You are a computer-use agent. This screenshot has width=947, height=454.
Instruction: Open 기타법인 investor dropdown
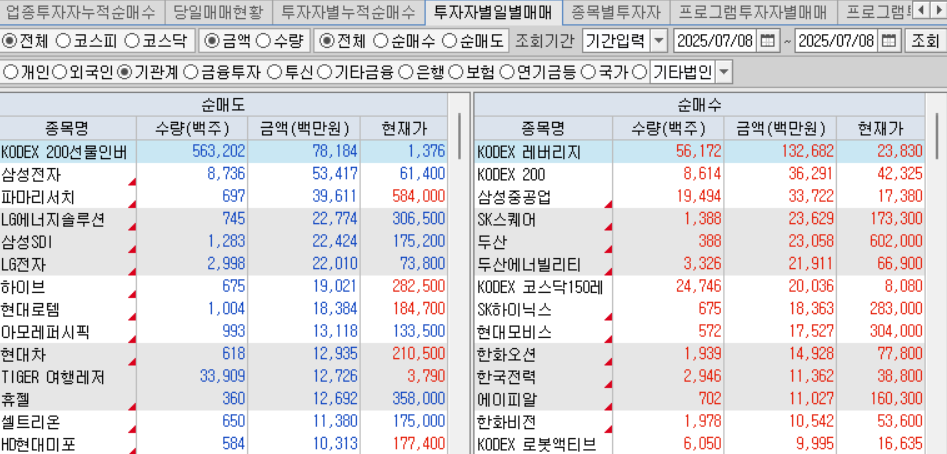(x=724, y=72)
